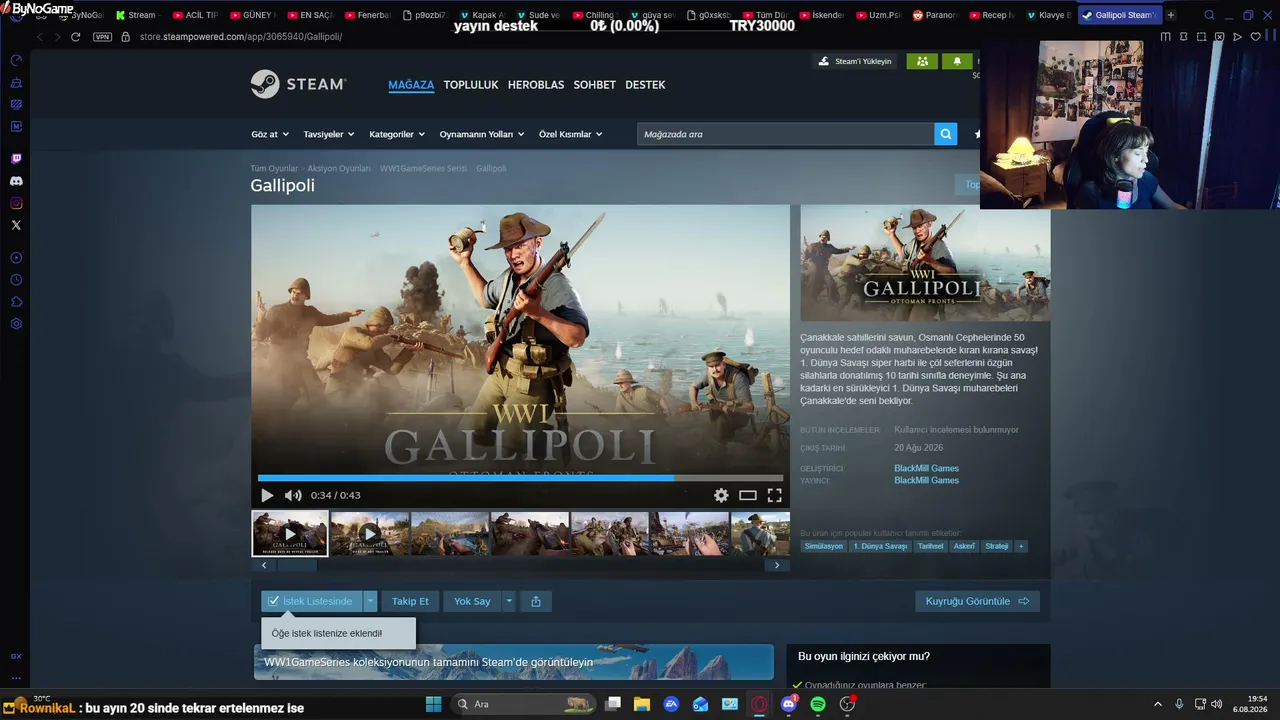1280x720 pixels.
Task: Open Yok Say options dropdown arrow
Action: tap(509, 601)
